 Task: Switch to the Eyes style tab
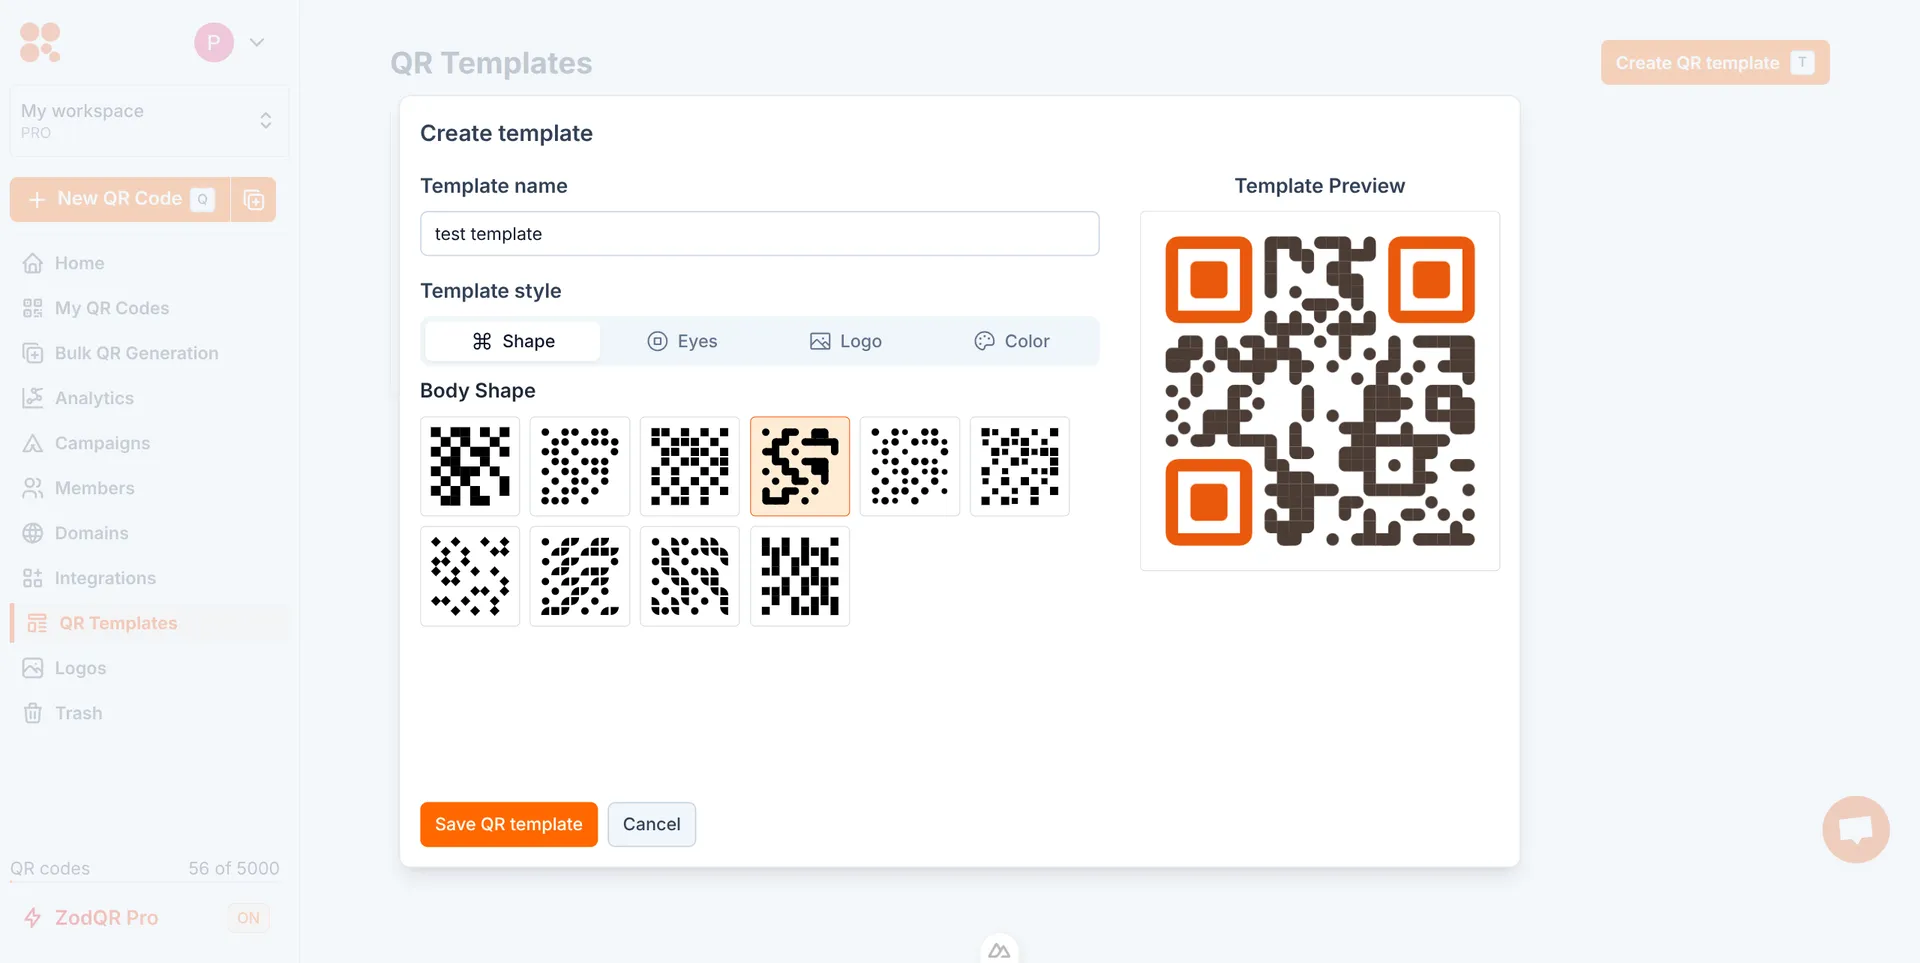683,341
